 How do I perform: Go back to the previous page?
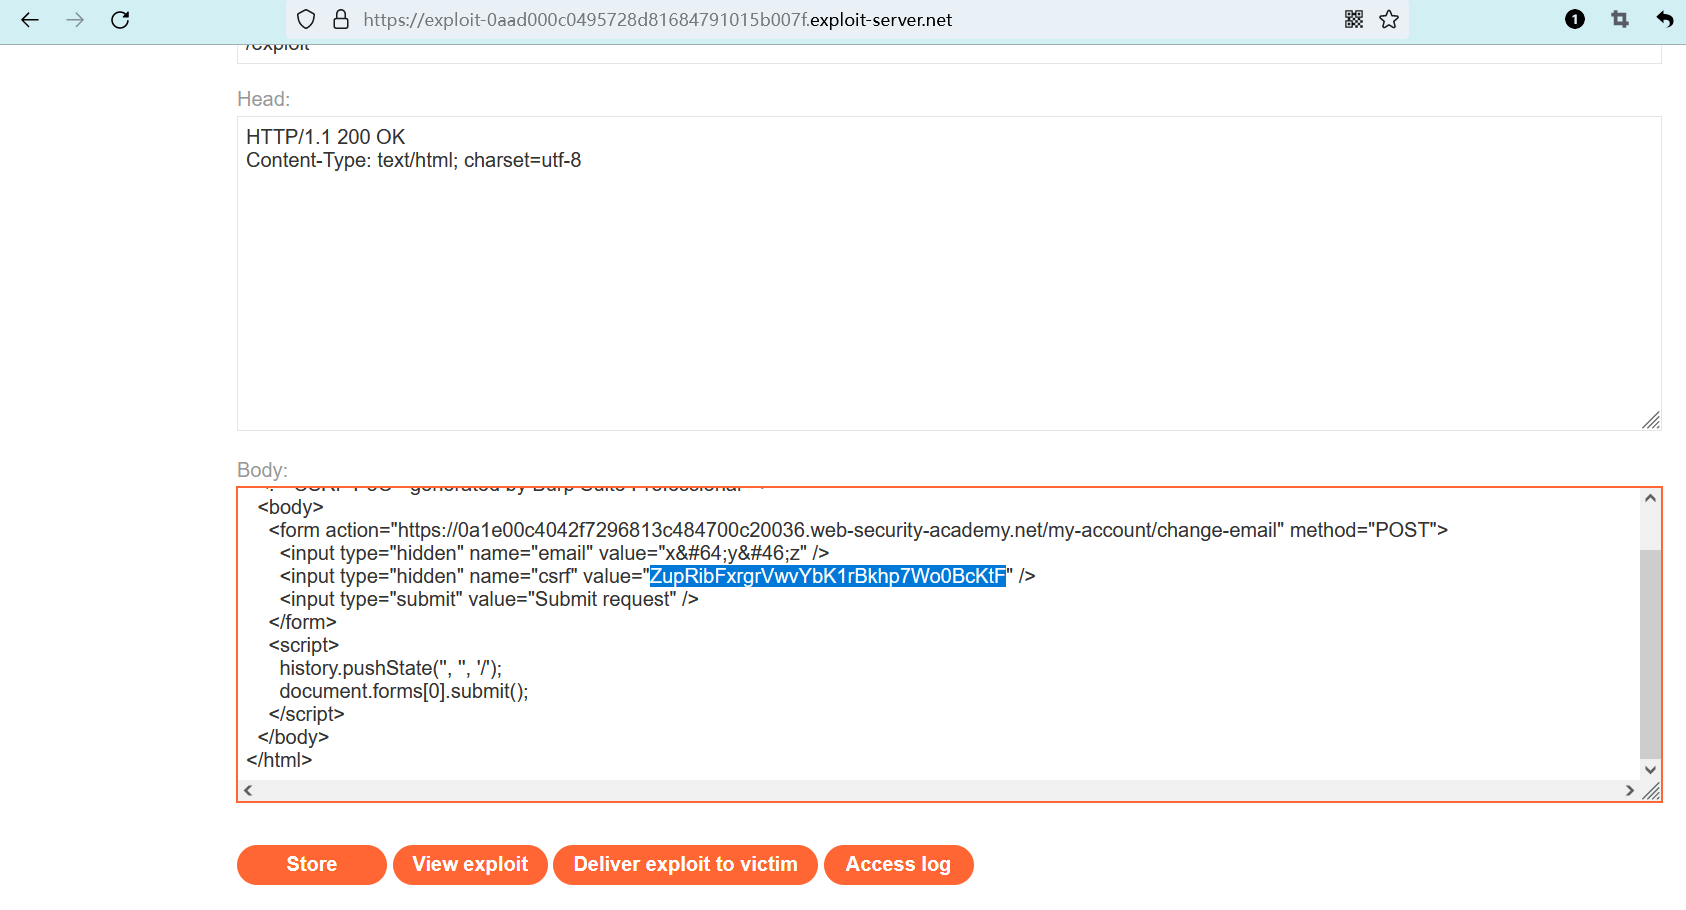pyautogui.click(x=30, y=20)
